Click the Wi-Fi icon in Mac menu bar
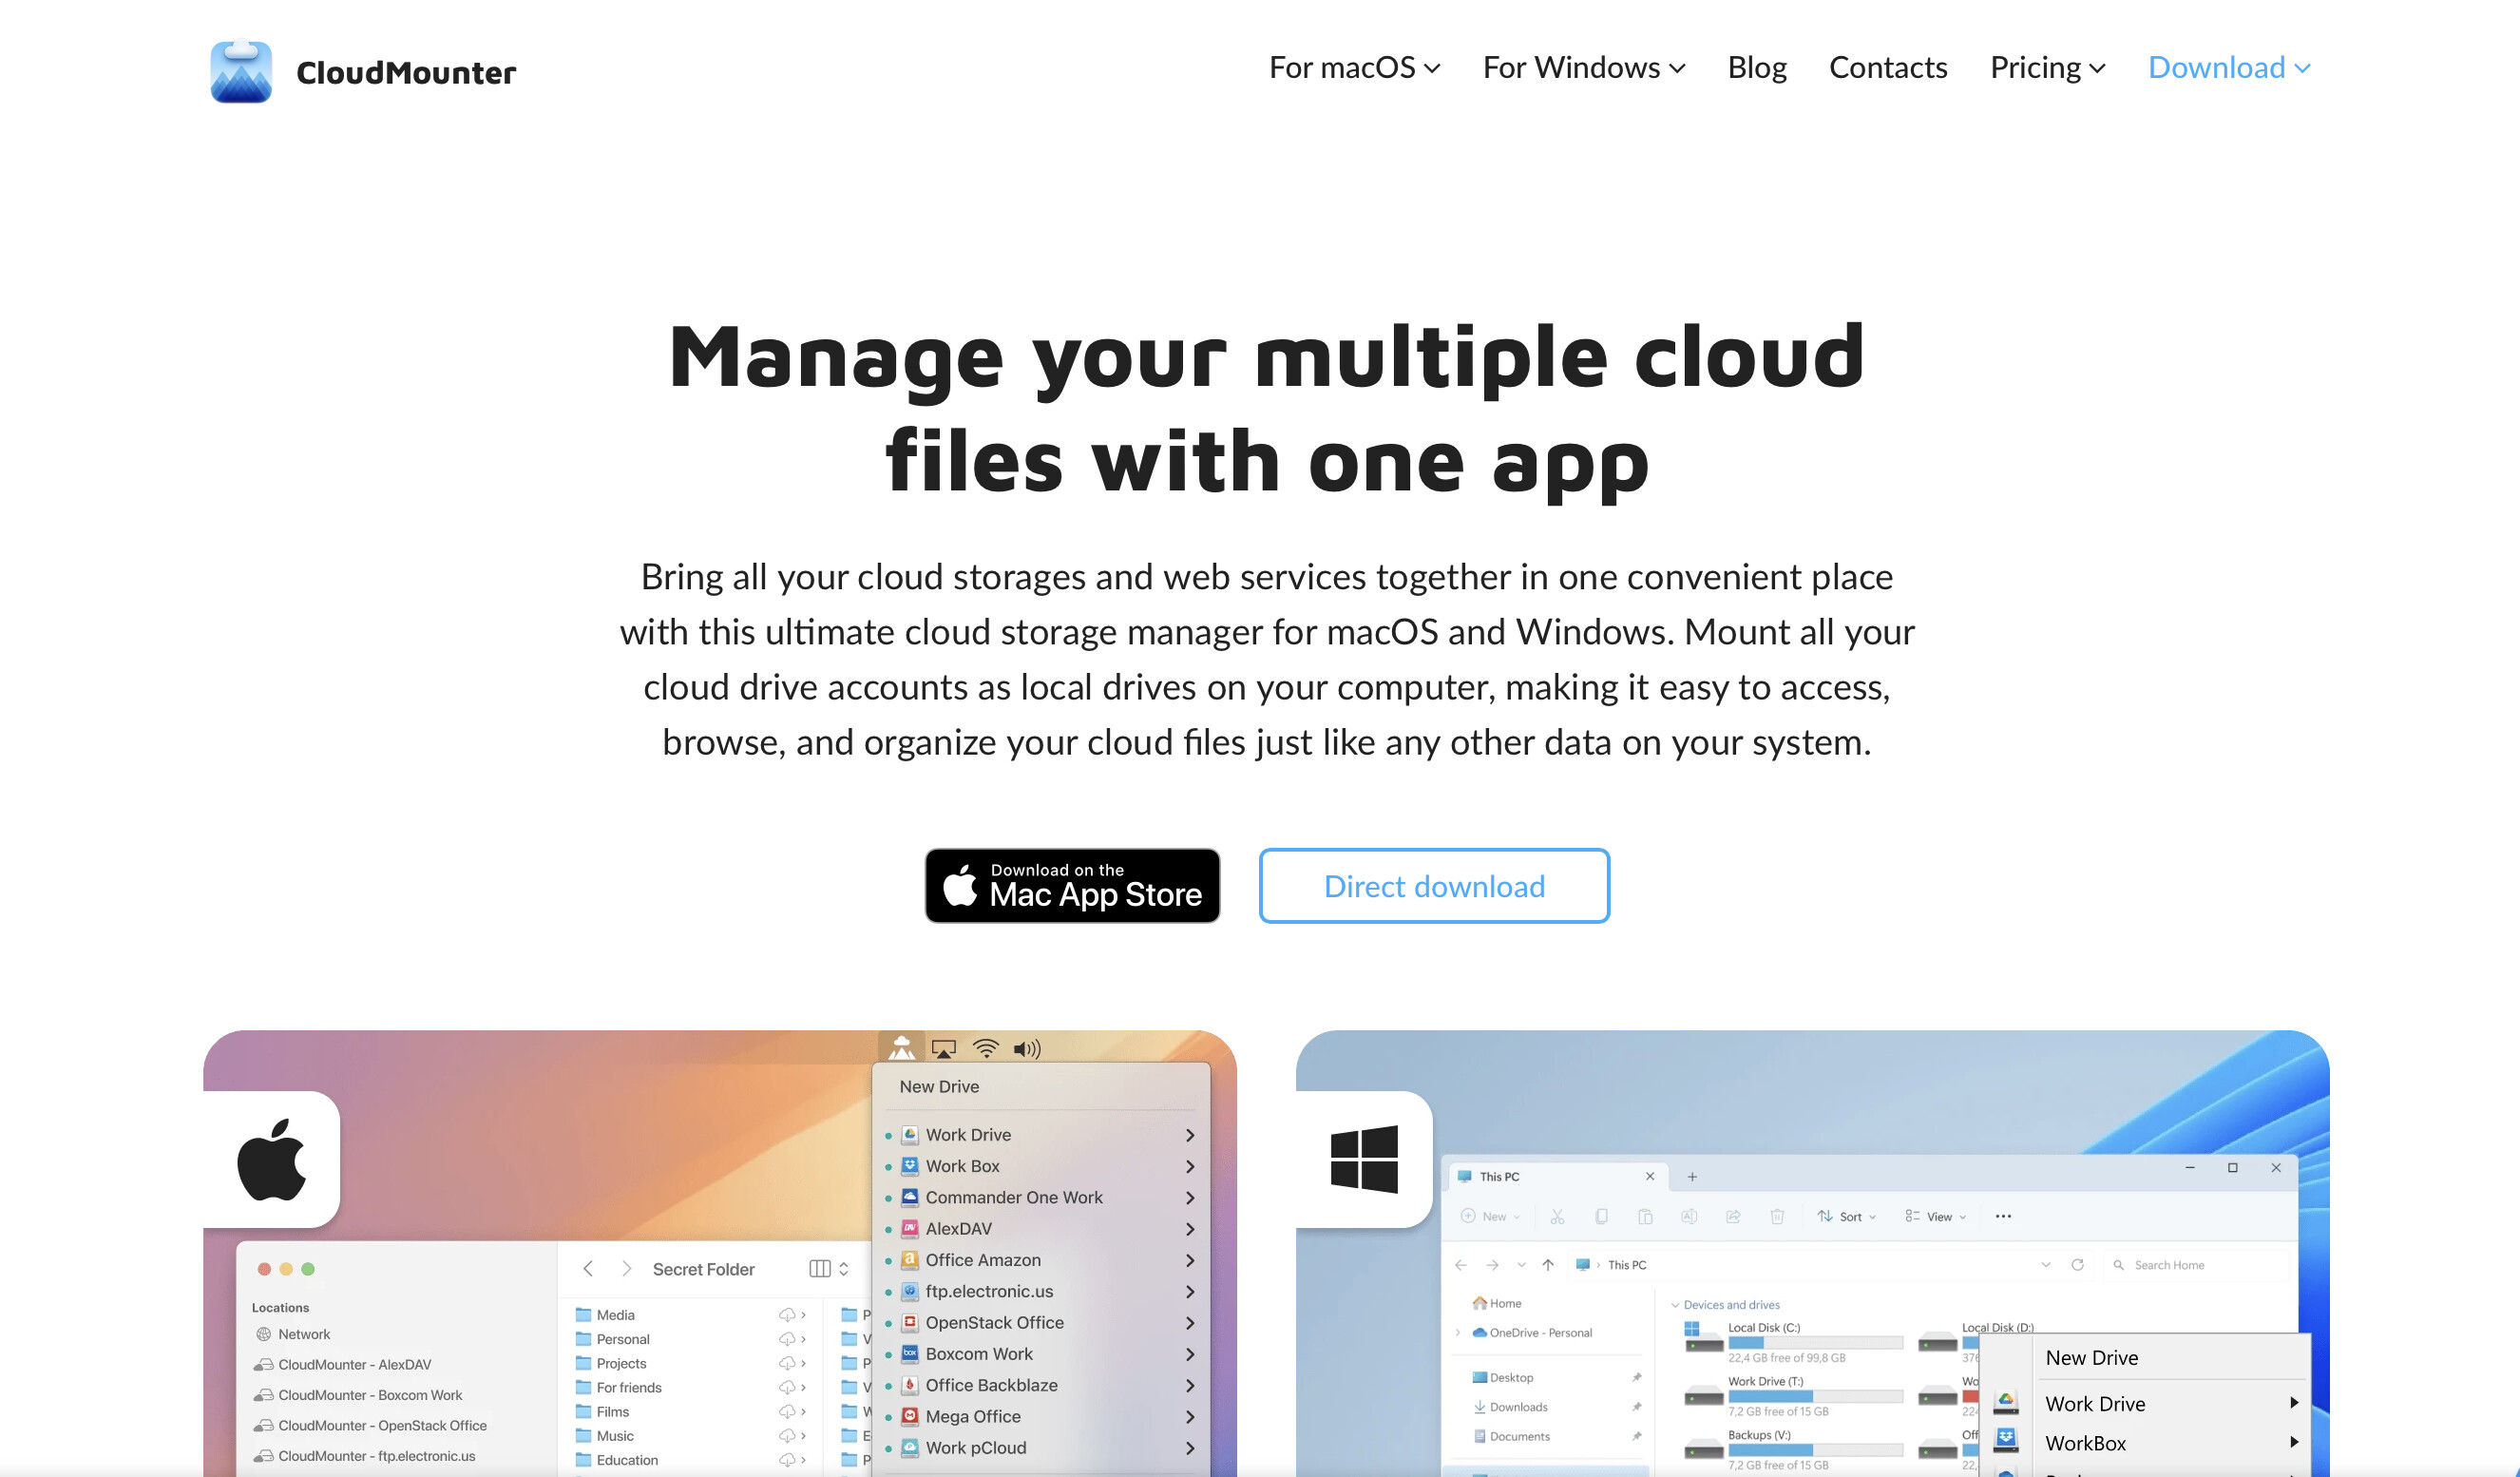The height and width of the screenshot is (1477, 2520). [985, 1048]
